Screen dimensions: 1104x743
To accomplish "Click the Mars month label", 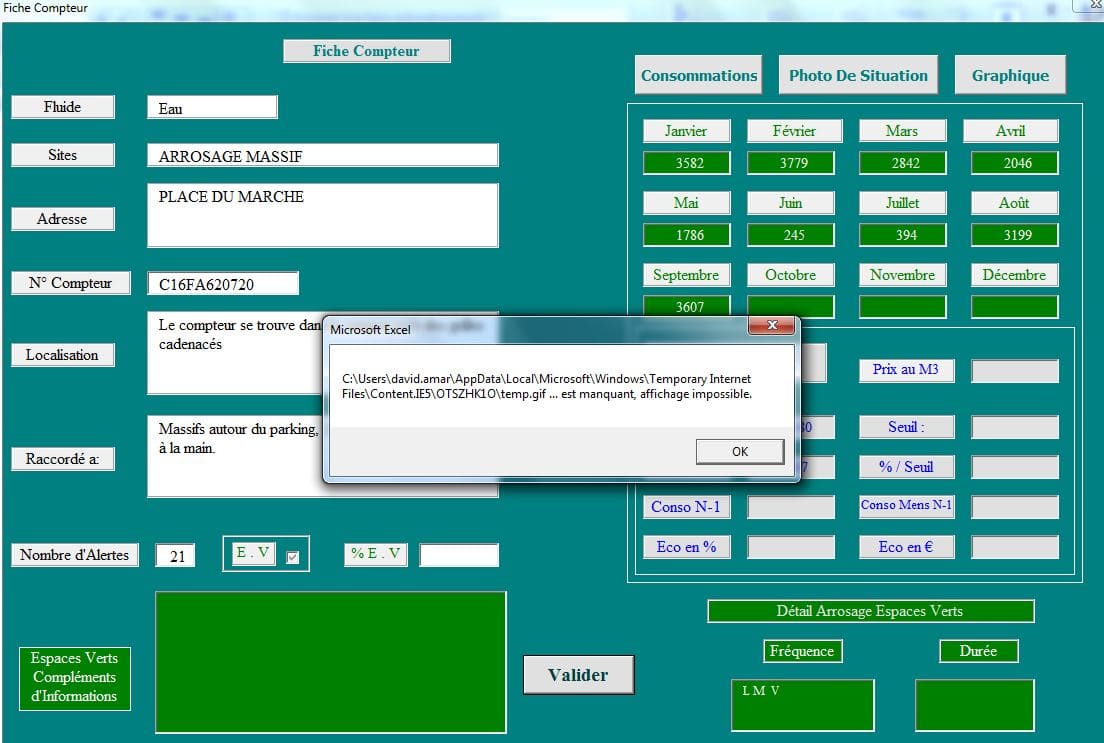I will 903,131.
